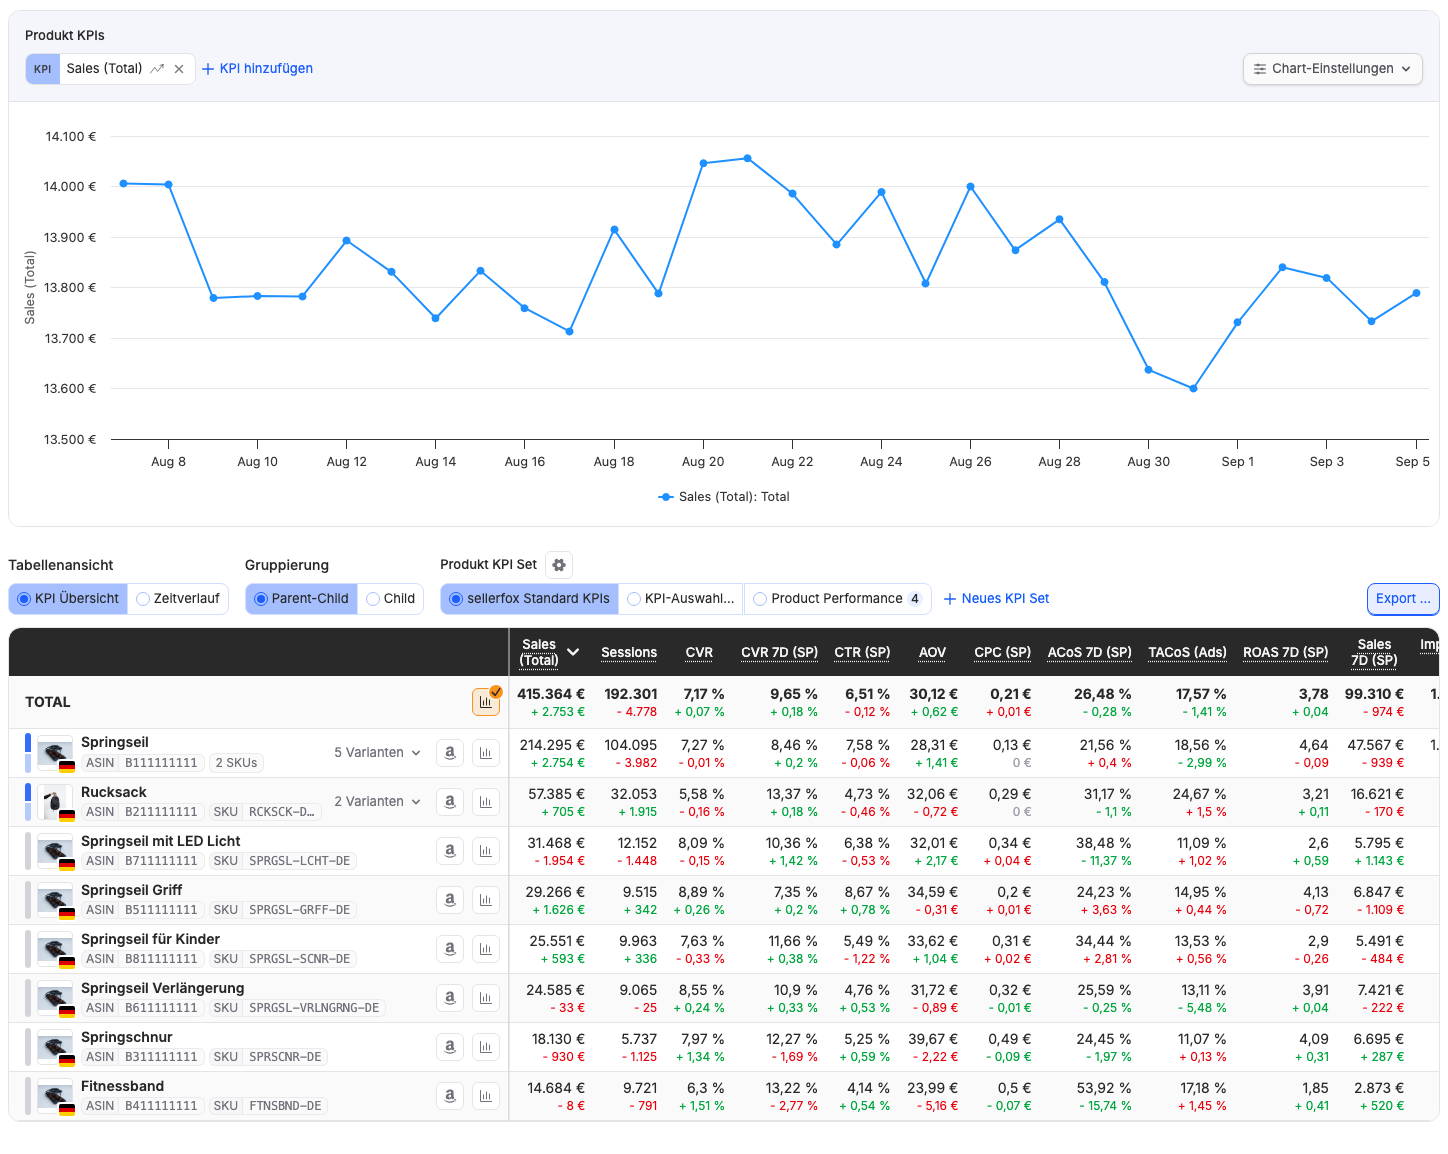
Task: Select Parent-Child grouping
Action: 301,599
